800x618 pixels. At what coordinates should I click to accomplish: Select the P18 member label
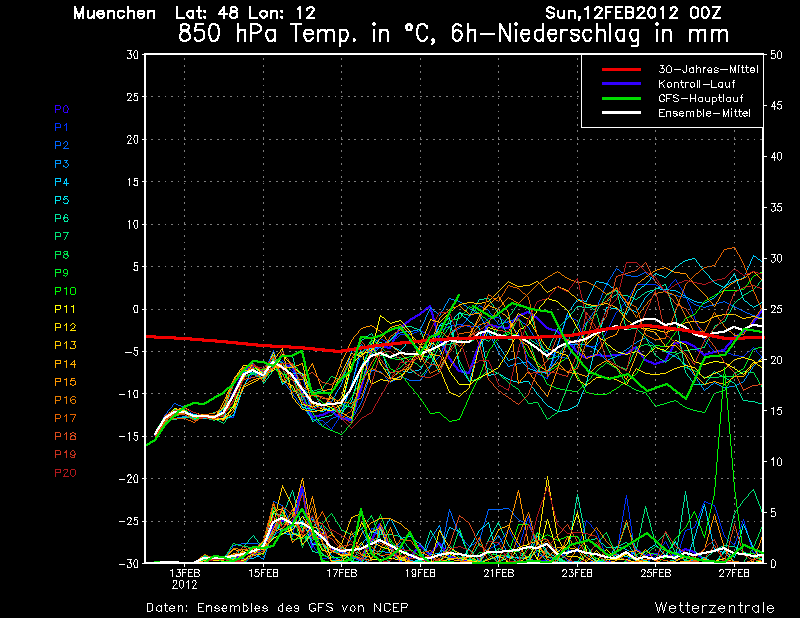[65, 436]
